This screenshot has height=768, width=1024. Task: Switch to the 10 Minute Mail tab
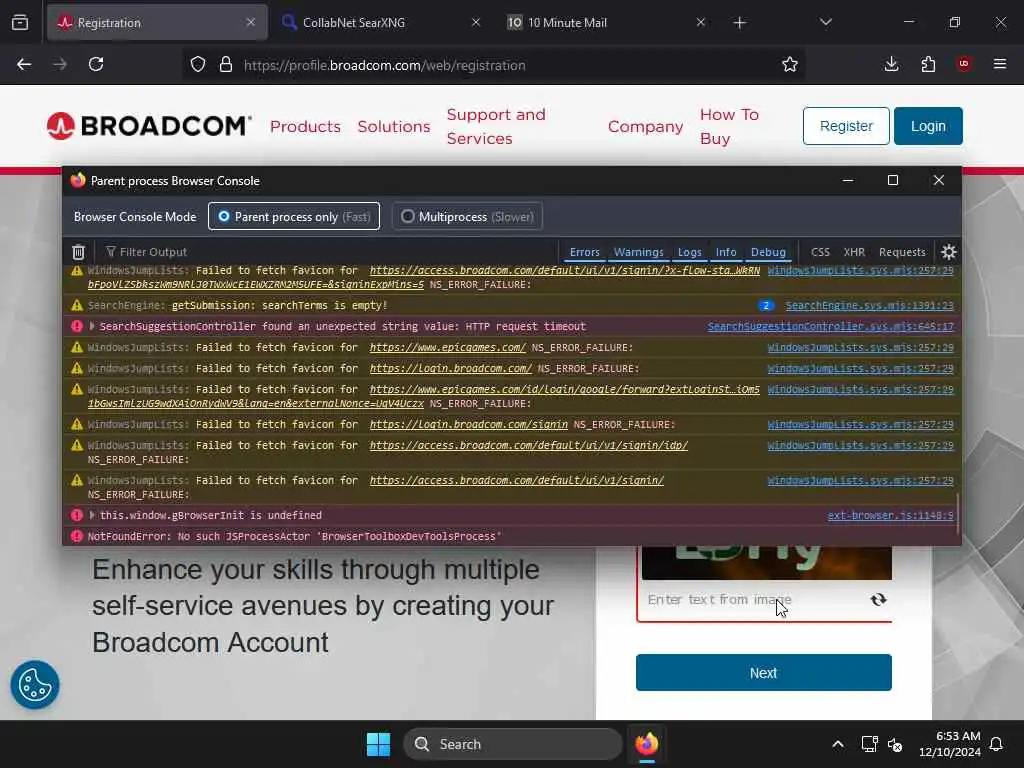[605, 22]
